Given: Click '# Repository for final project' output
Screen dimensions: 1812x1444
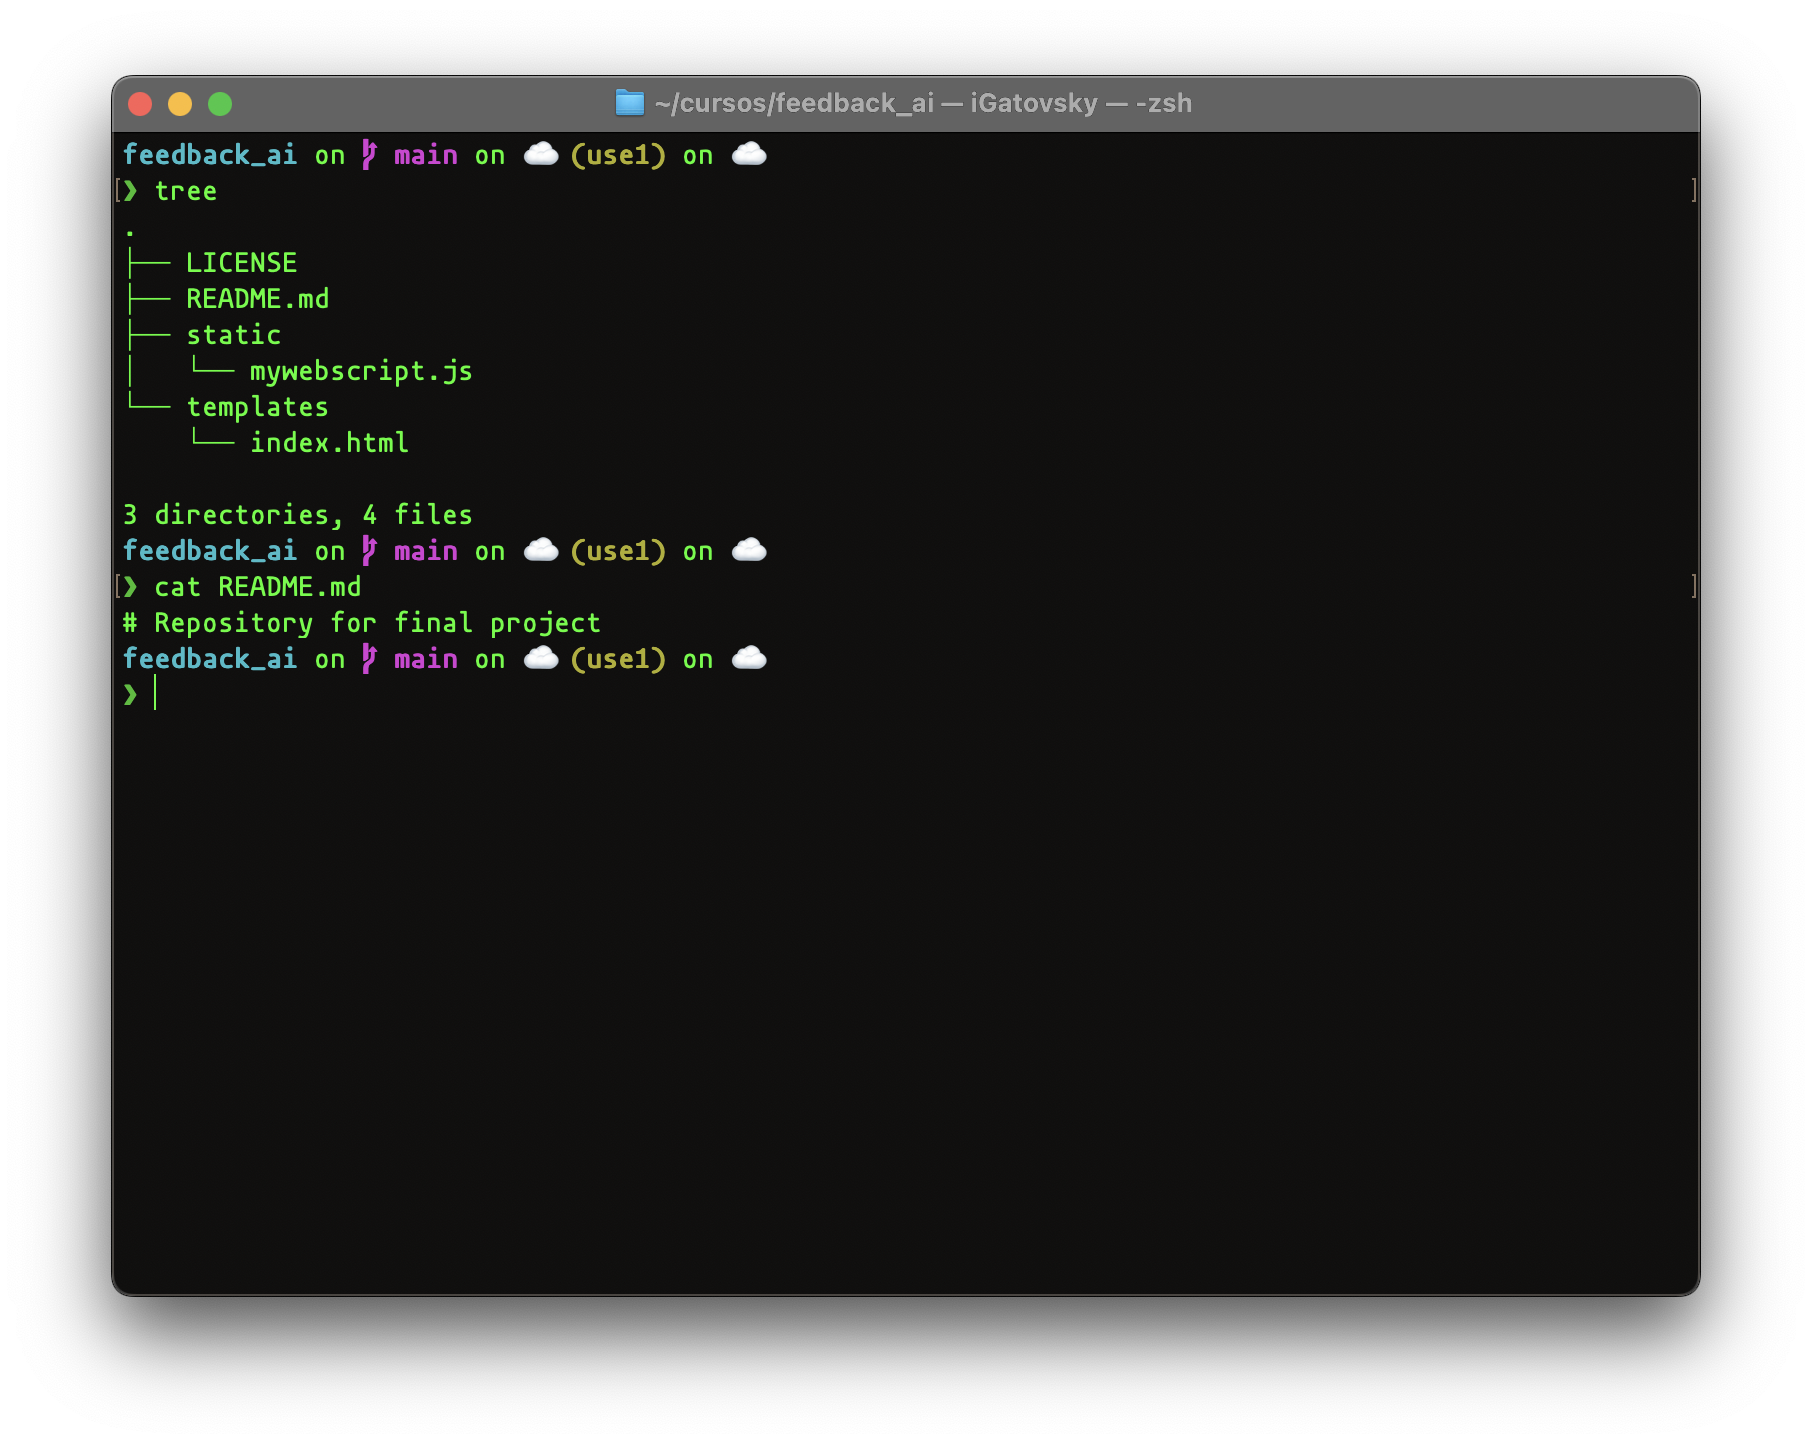Looking at the screenshot, I should click(x=361, y=623).
